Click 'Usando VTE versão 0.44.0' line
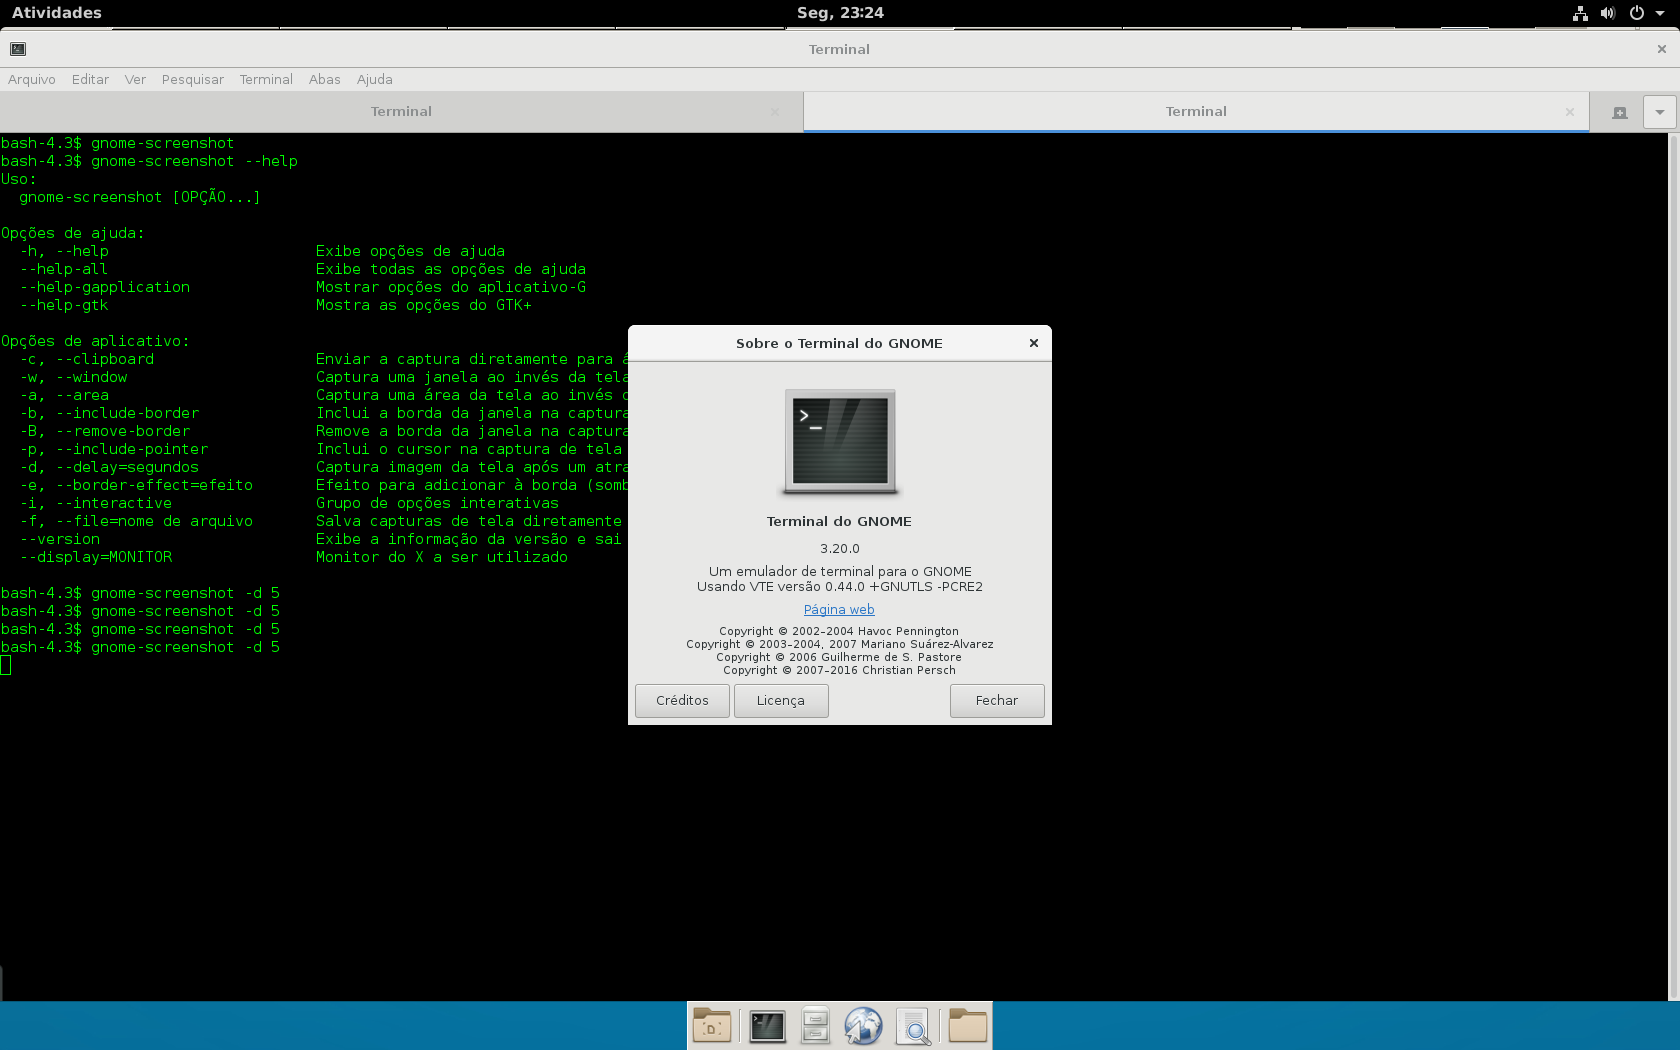Image resolution: width=1680 pixels, height=1050 pixels. (840, 587)
